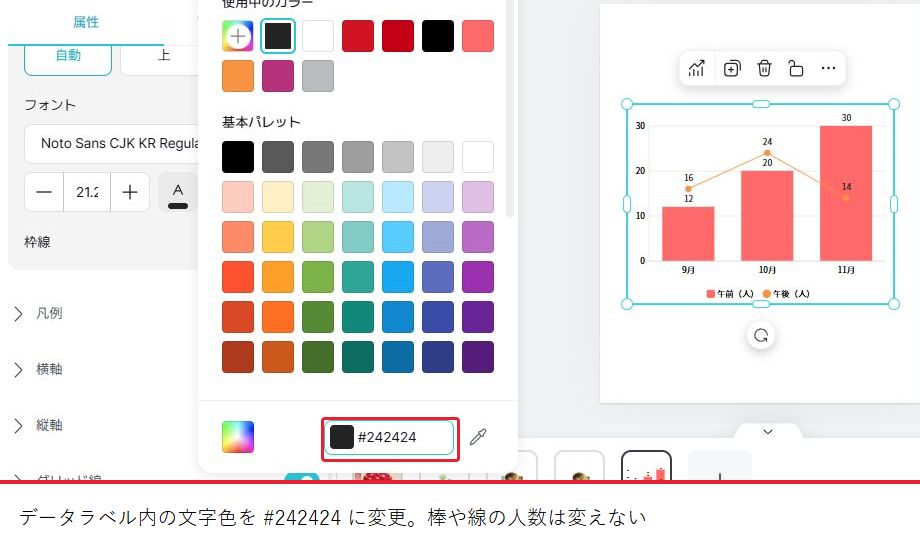Image resolution: width=920 pixels, height=552 pixels.
Task: Collapse the page strip with down chevron
Action: (767, 432)
